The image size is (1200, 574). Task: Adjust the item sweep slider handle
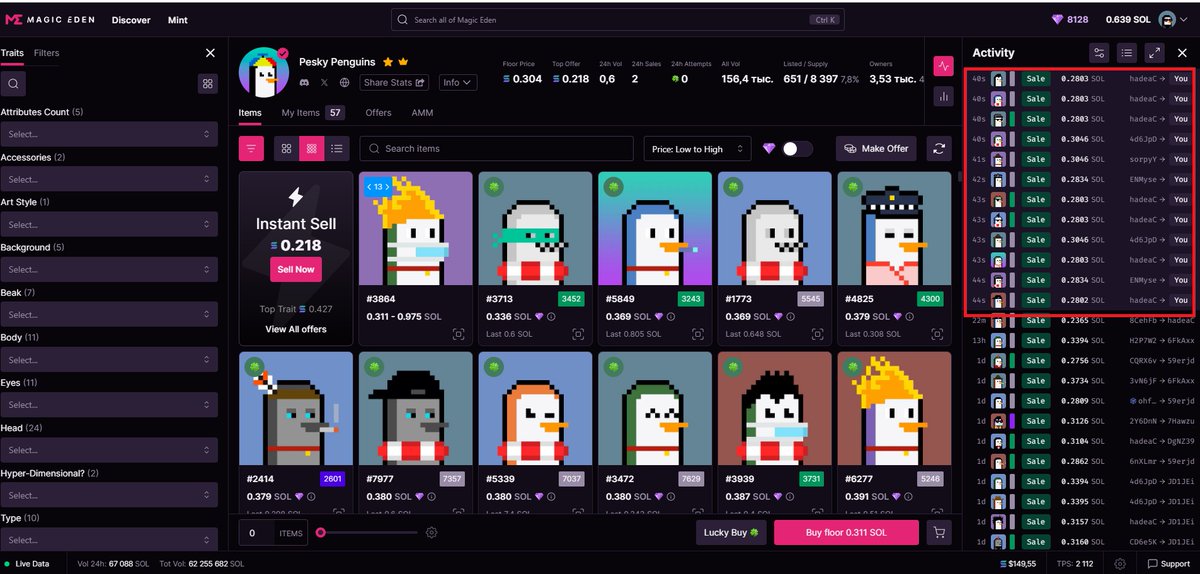pos(320,533)
